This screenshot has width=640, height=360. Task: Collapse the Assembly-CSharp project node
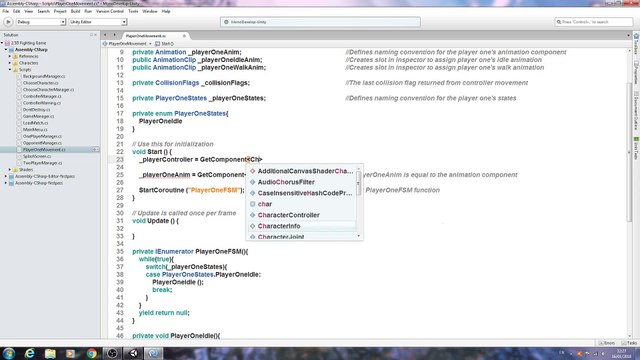click(6, 50)
